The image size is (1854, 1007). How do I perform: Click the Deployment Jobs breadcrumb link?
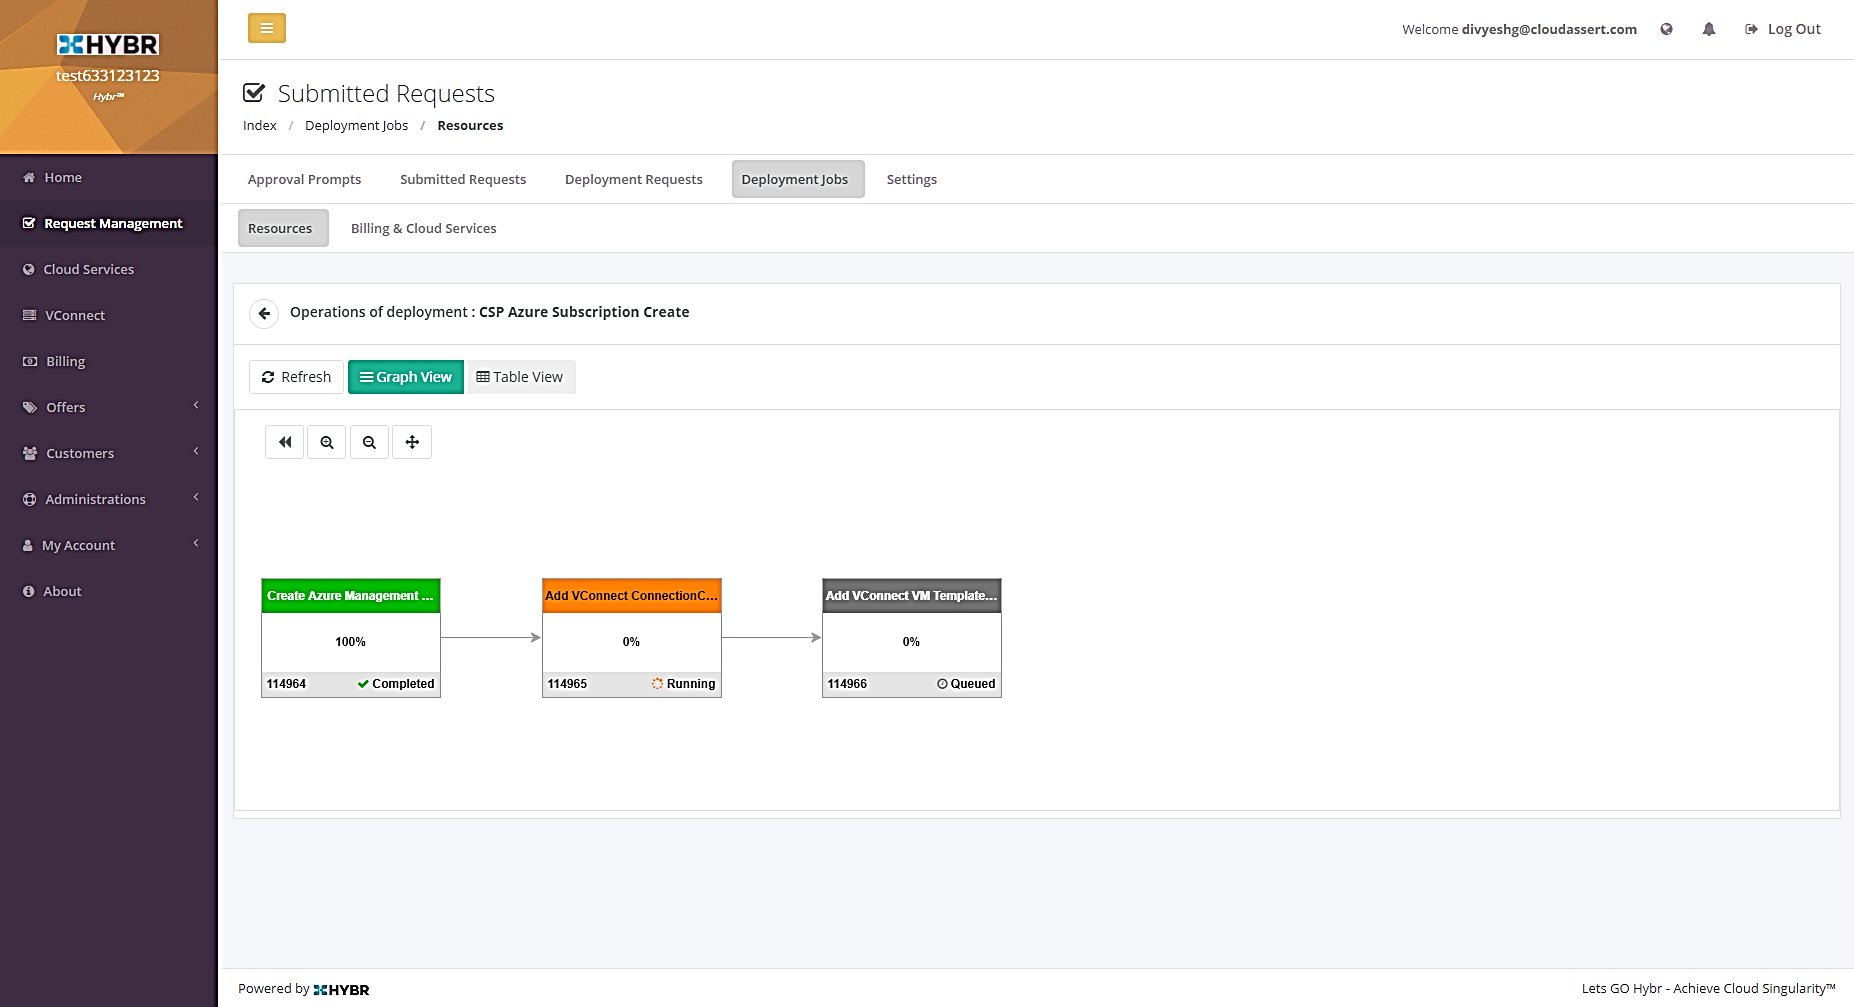pyautogui.click(x=356, y=125)
